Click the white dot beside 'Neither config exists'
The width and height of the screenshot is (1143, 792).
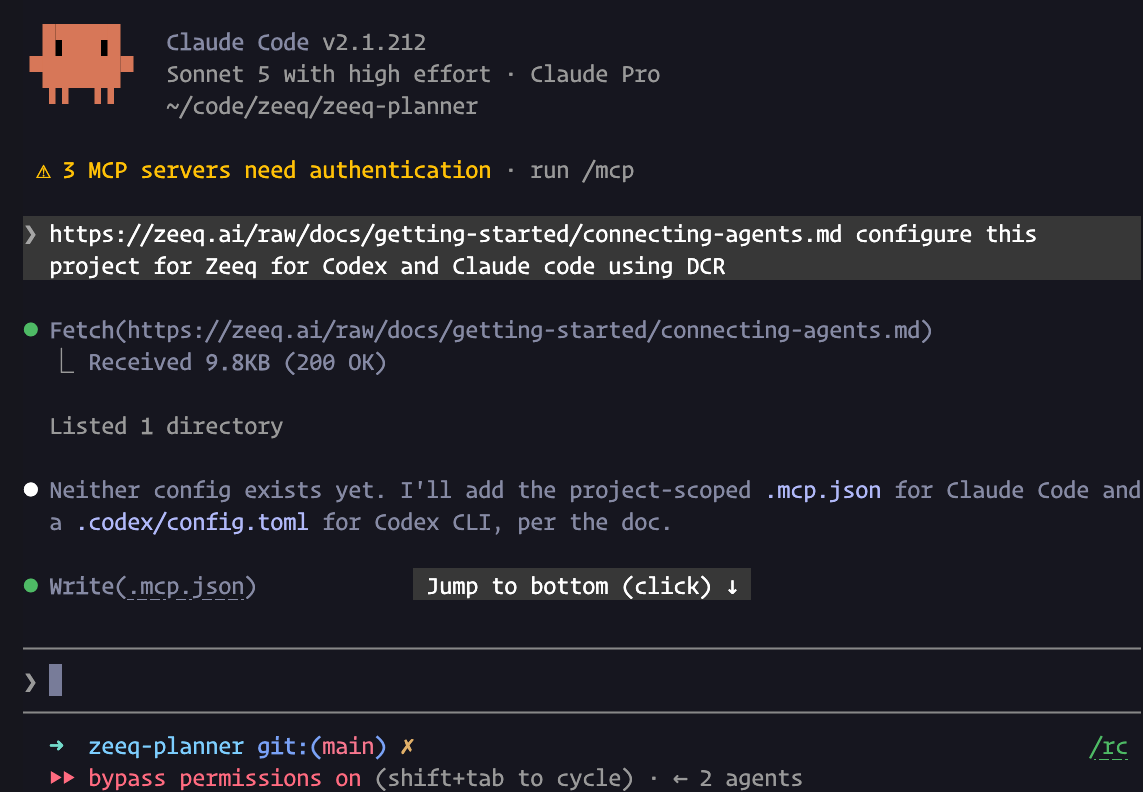[31, 489]
